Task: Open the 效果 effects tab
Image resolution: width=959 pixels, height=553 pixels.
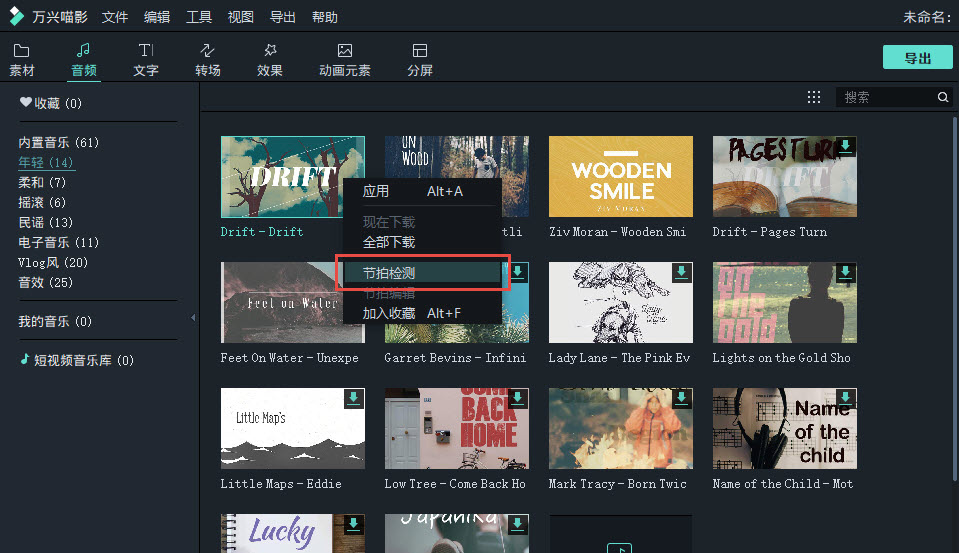Action: (x=270, y=60)
